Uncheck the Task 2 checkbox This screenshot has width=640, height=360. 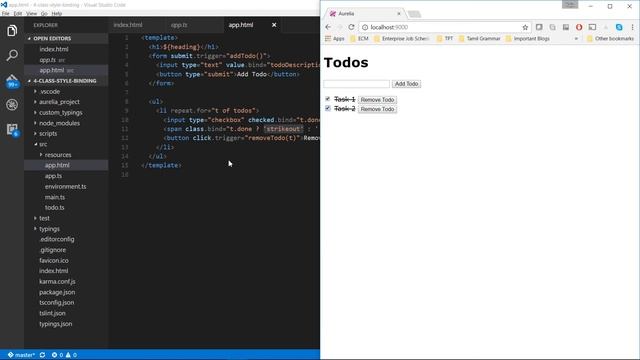point(328,108)
